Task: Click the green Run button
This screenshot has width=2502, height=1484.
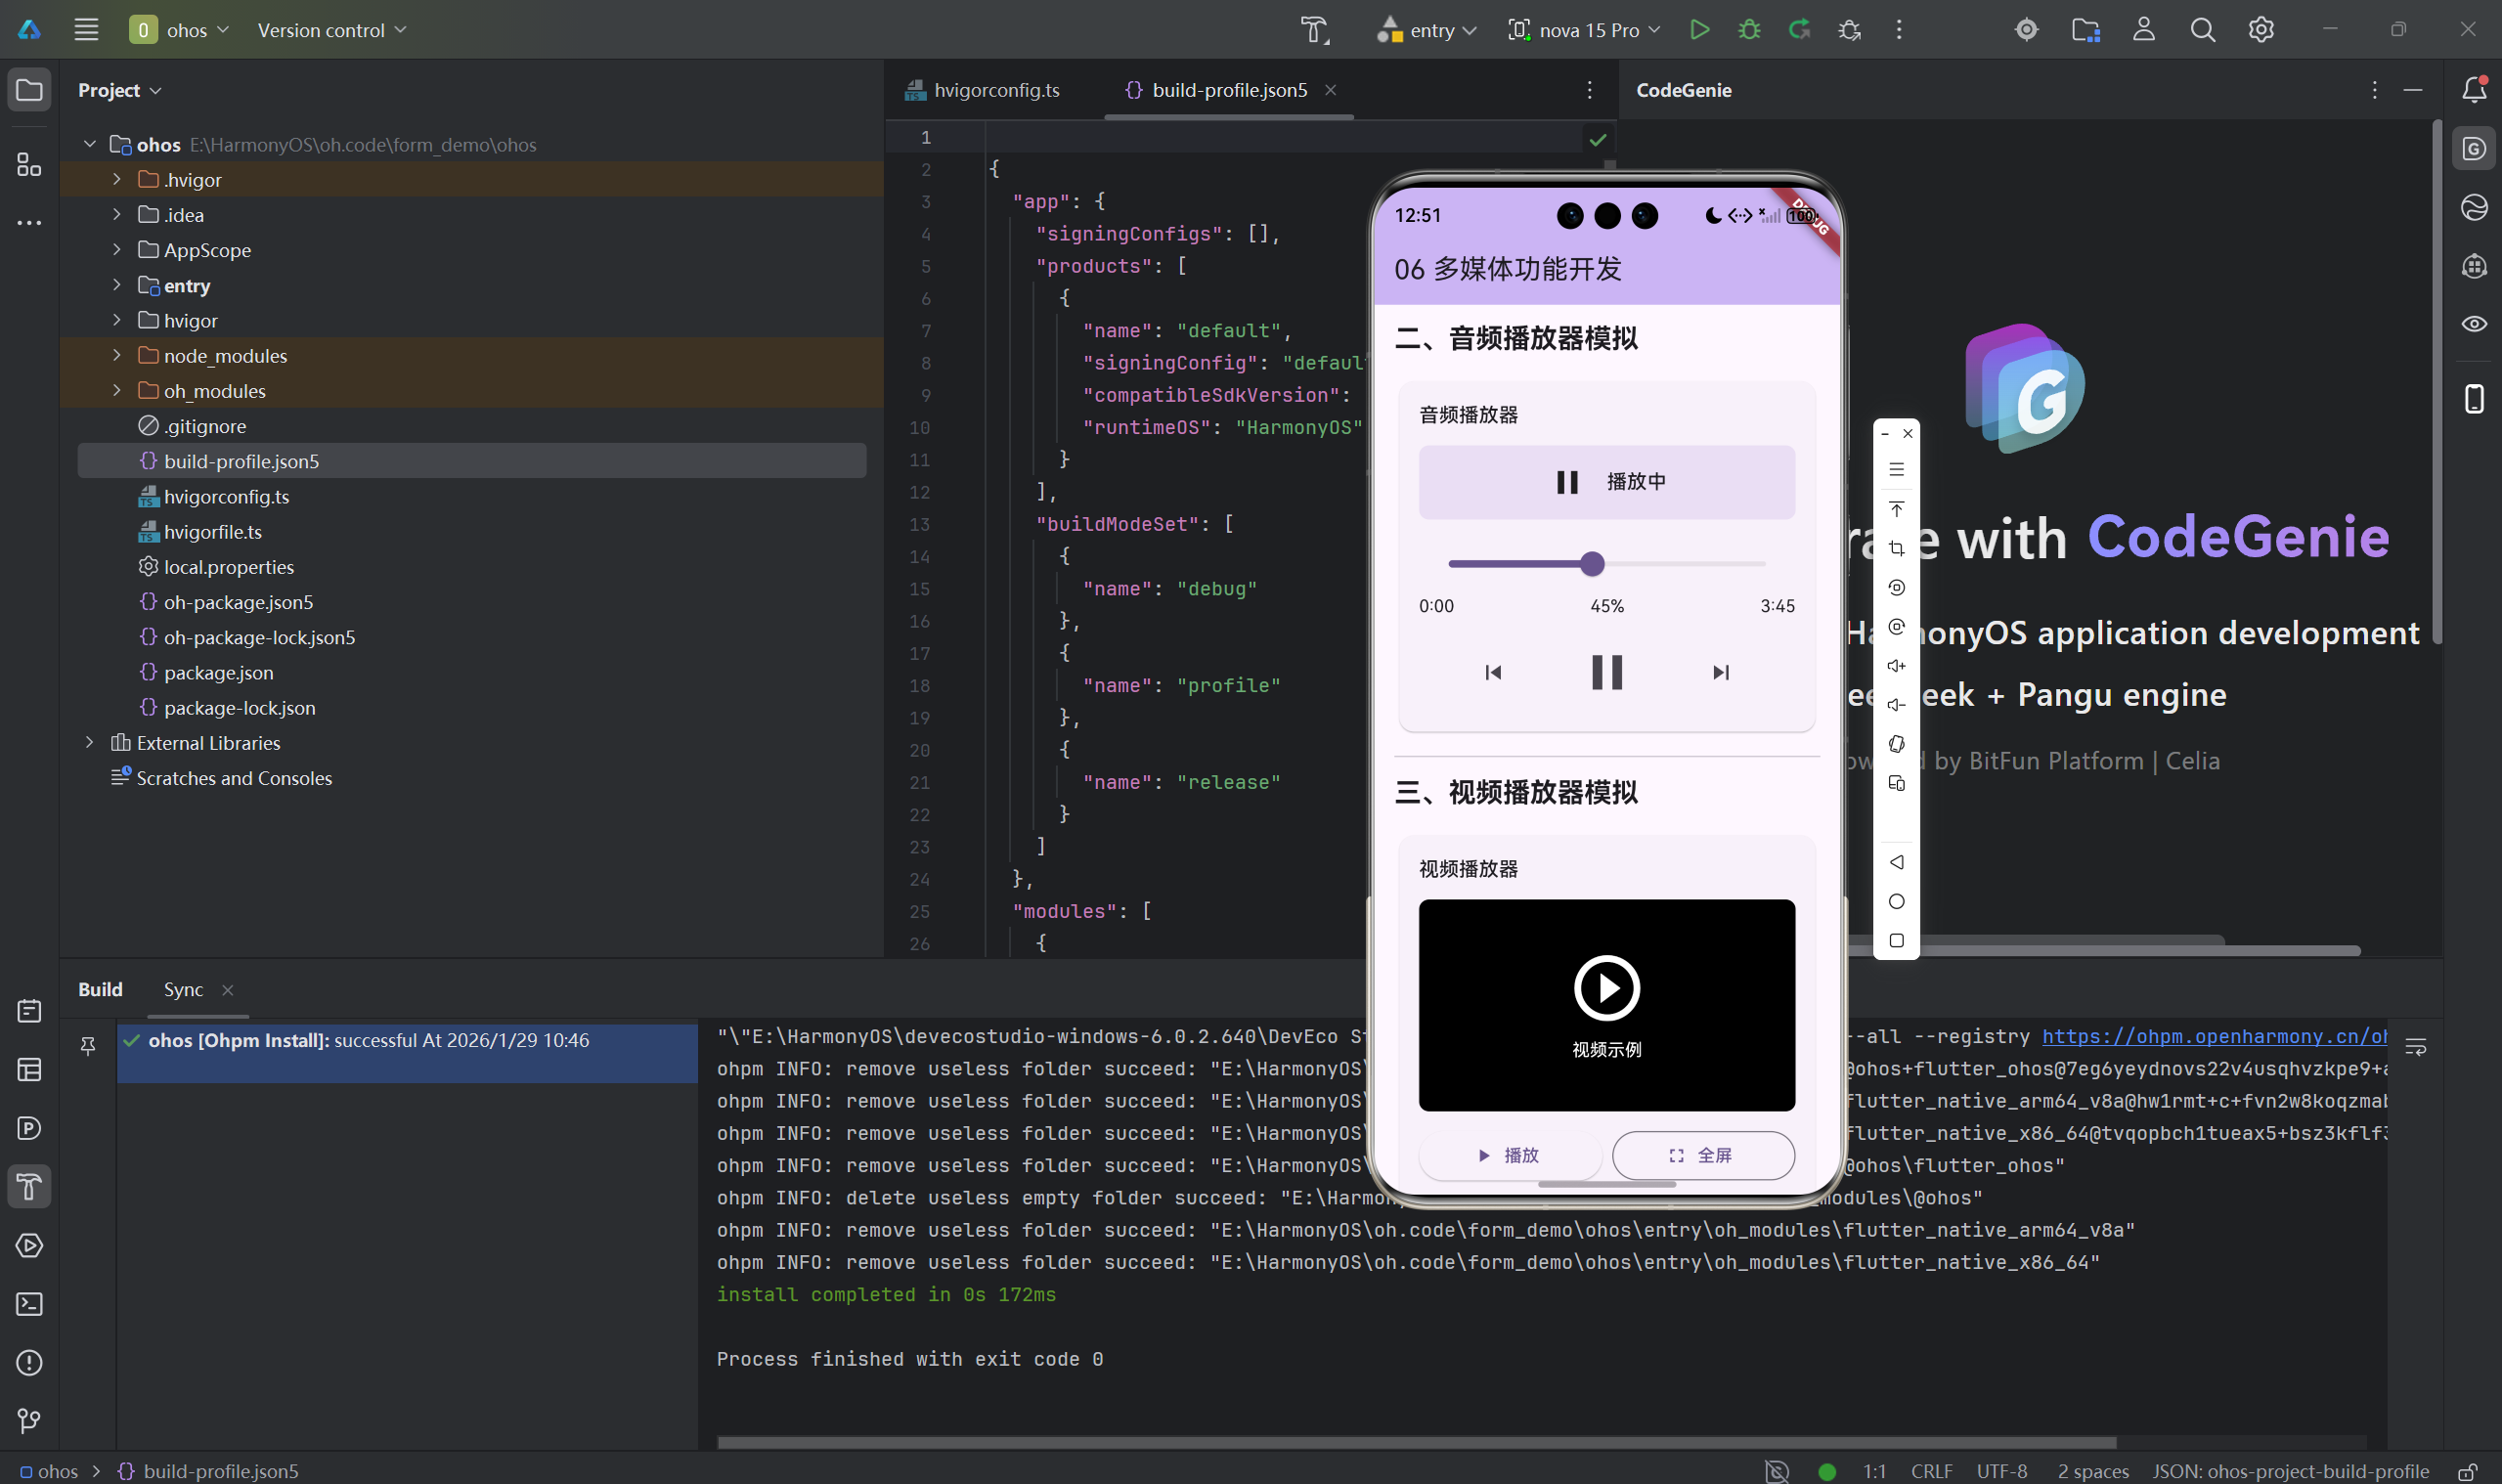Action: [1699, 30]
